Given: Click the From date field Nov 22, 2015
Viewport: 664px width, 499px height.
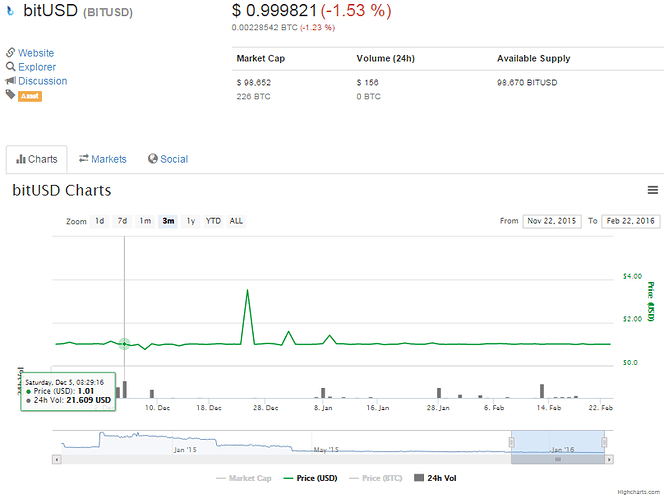Looking at the screenshot, I should pos(552,221).
